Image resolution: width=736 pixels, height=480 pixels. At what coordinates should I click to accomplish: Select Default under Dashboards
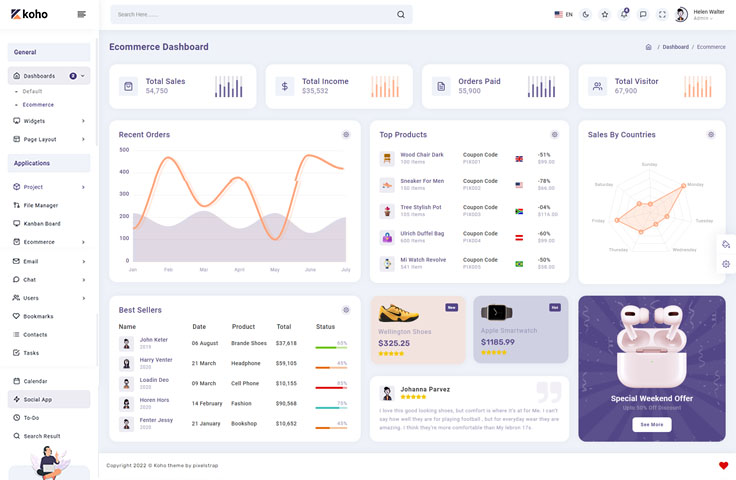pyautogui.click(x=32, y=91)
